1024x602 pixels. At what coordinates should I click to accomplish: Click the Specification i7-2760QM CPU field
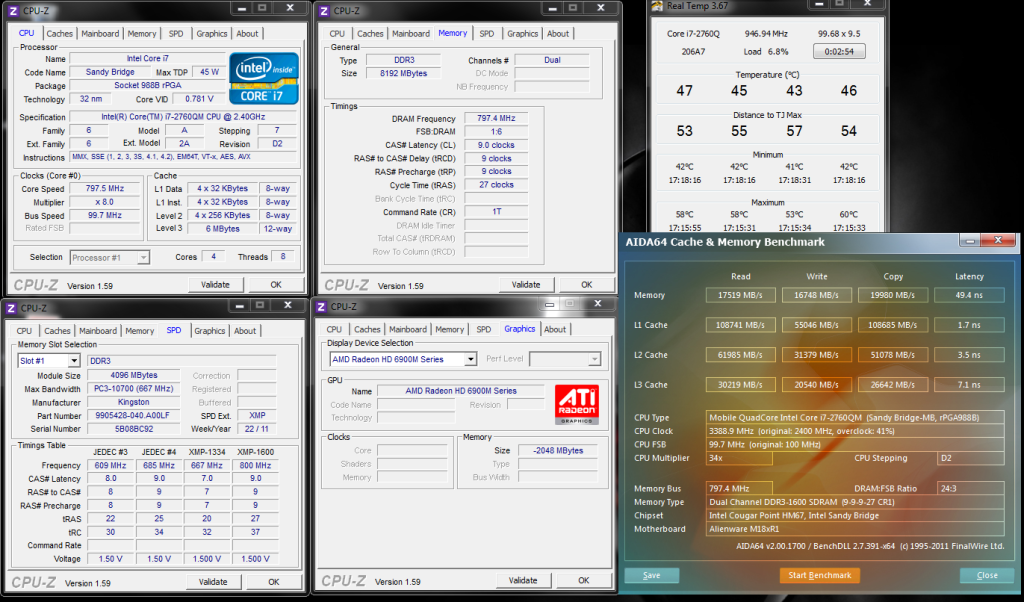[x=183, y=117]
